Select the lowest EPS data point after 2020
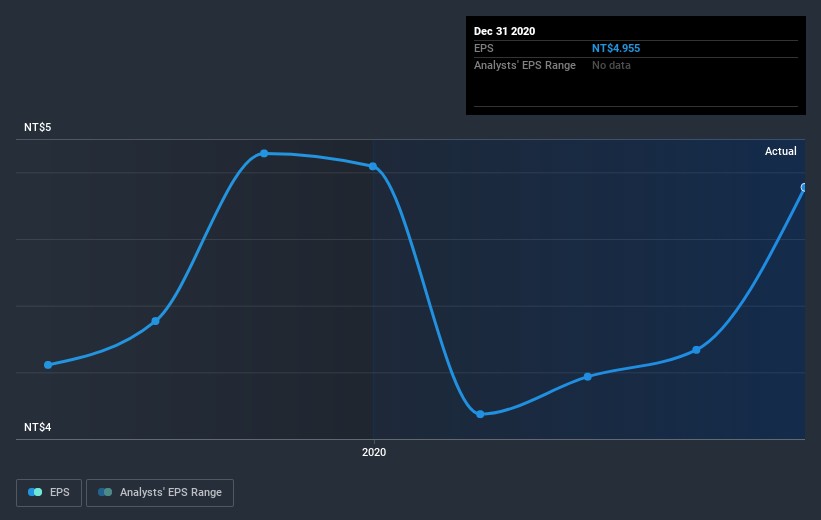Image resolution: width=821 pixels, height=520 pixels. tap(480, 414)
